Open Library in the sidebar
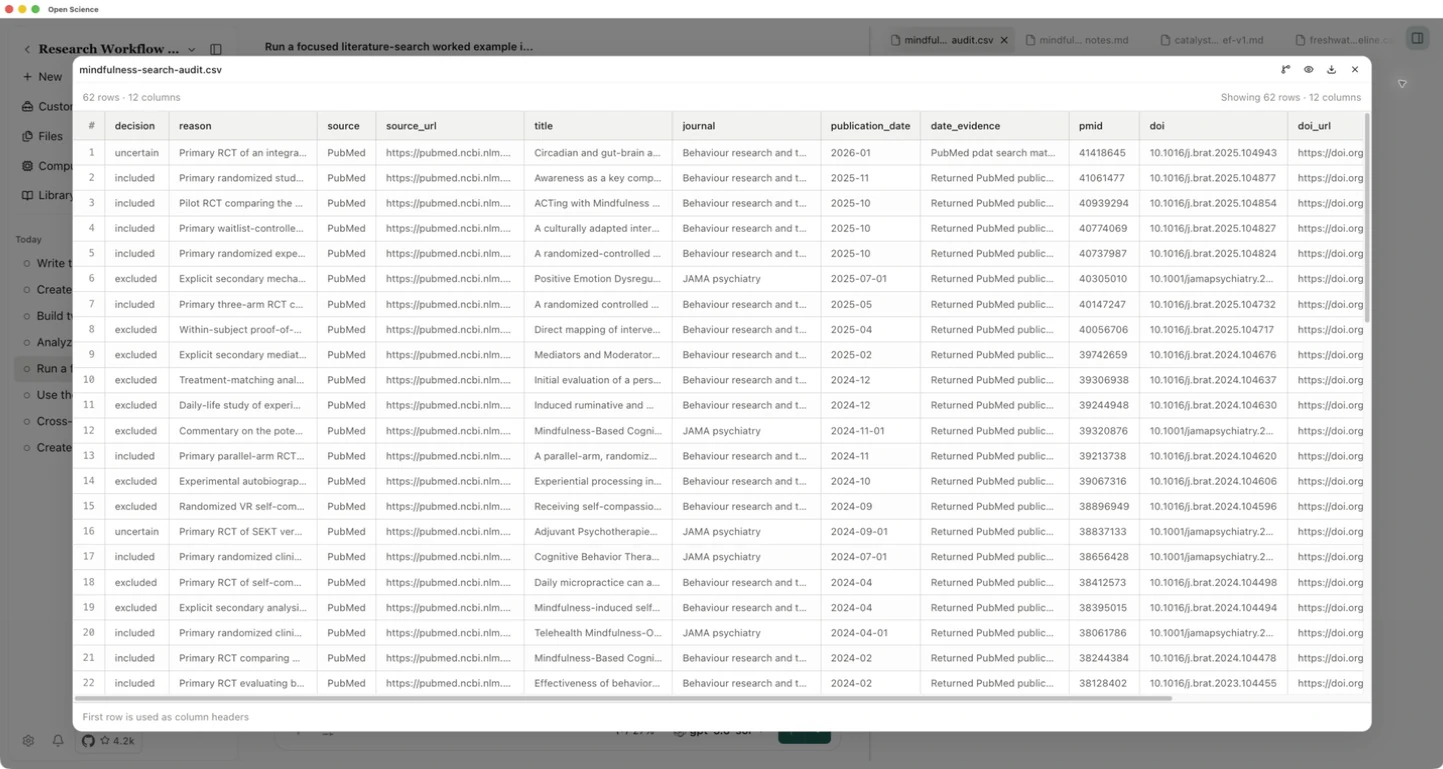 pyautogui.click(x=46, y=195)
